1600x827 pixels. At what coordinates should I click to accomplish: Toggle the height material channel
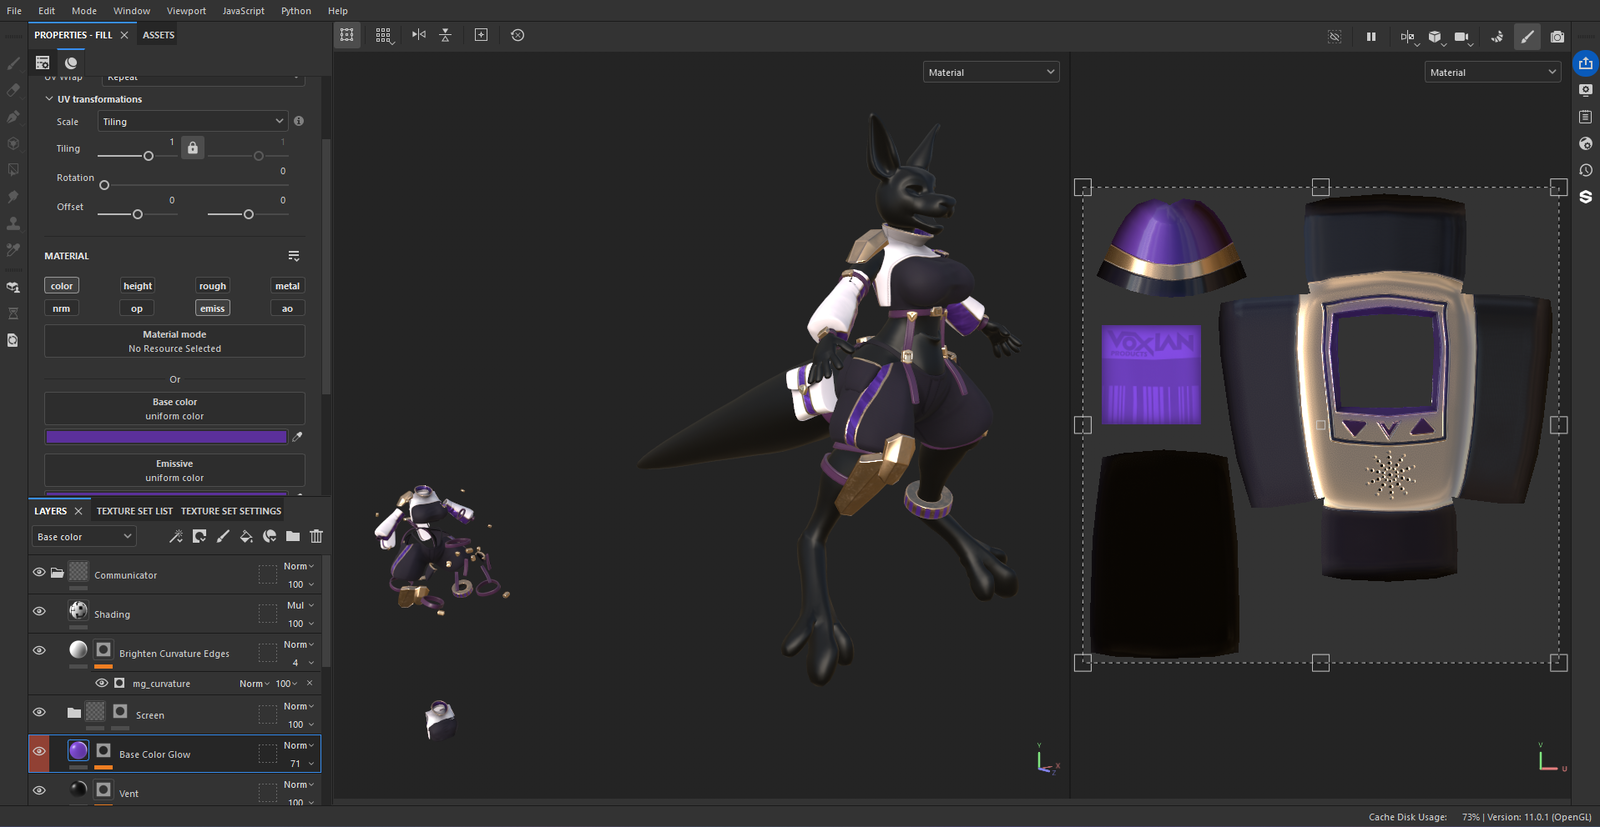tap(137, 286)
